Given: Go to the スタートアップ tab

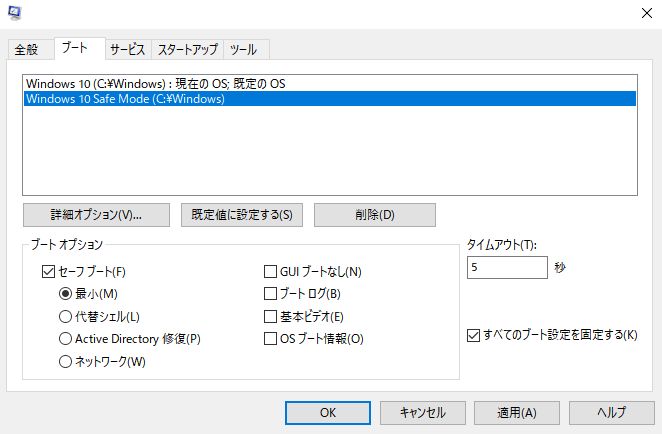Looking at the screenshot, I should (x=188, y=50).
